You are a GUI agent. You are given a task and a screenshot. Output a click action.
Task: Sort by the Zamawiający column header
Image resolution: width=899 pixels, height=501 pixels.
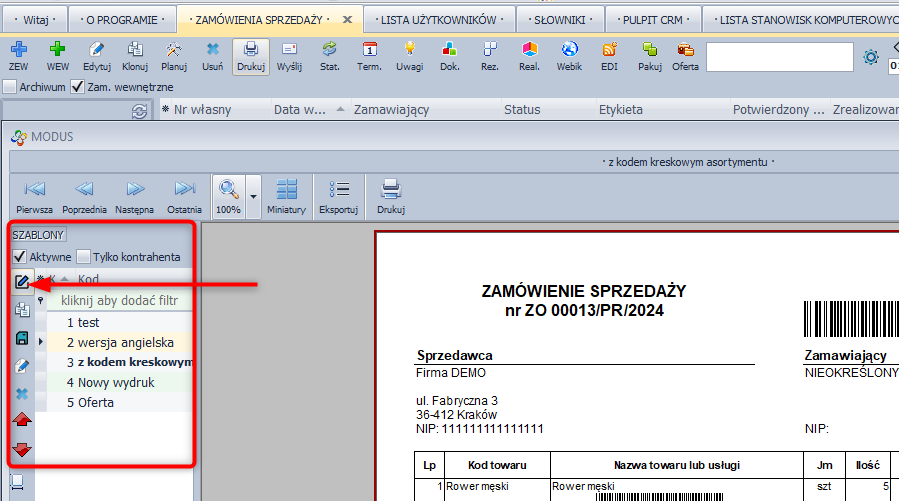[425, 109]
